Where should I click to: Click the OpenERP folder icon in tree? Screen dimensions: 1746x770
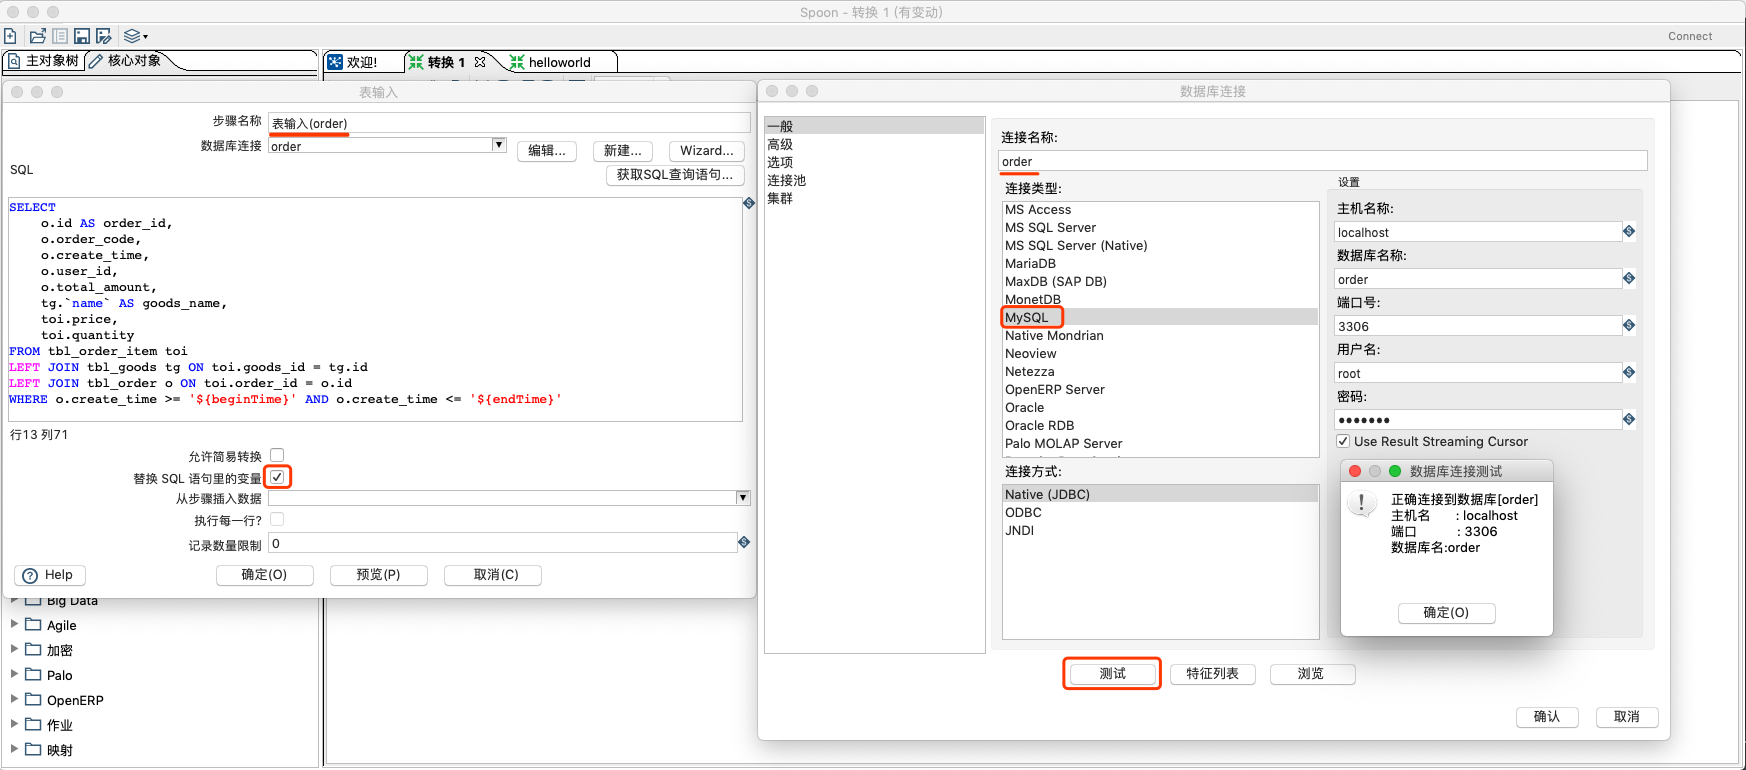coord(33,700)
